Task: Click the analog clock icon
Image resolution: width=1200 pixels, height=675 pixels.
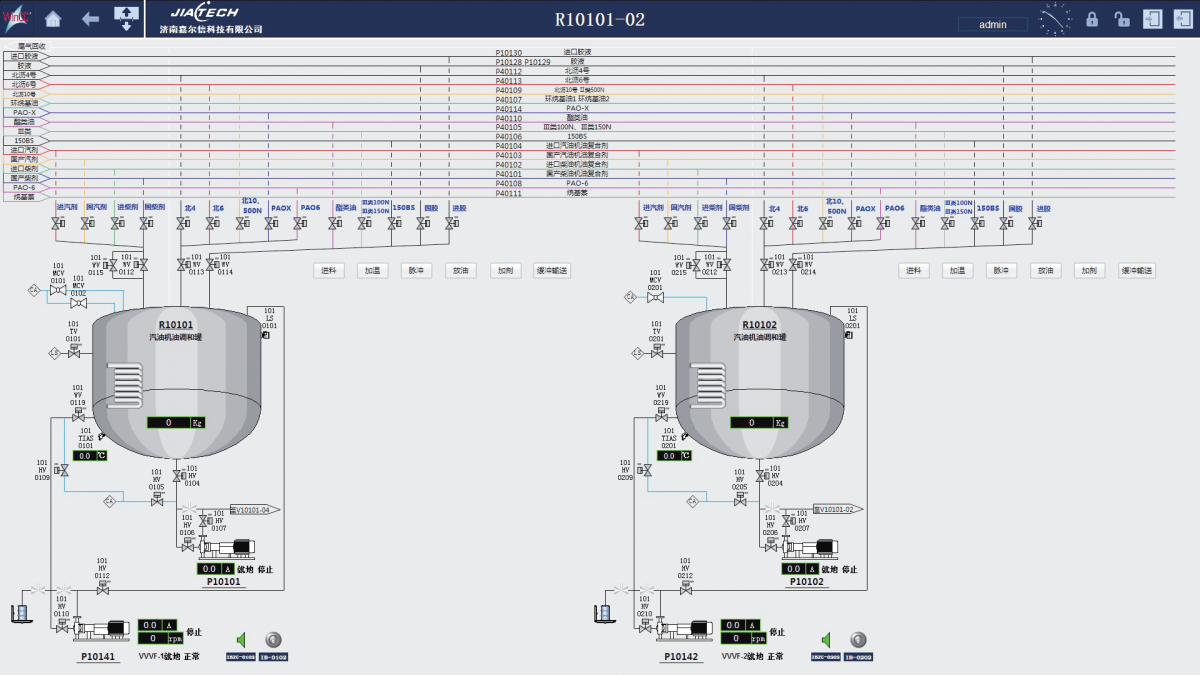Action: (1055, 19)
